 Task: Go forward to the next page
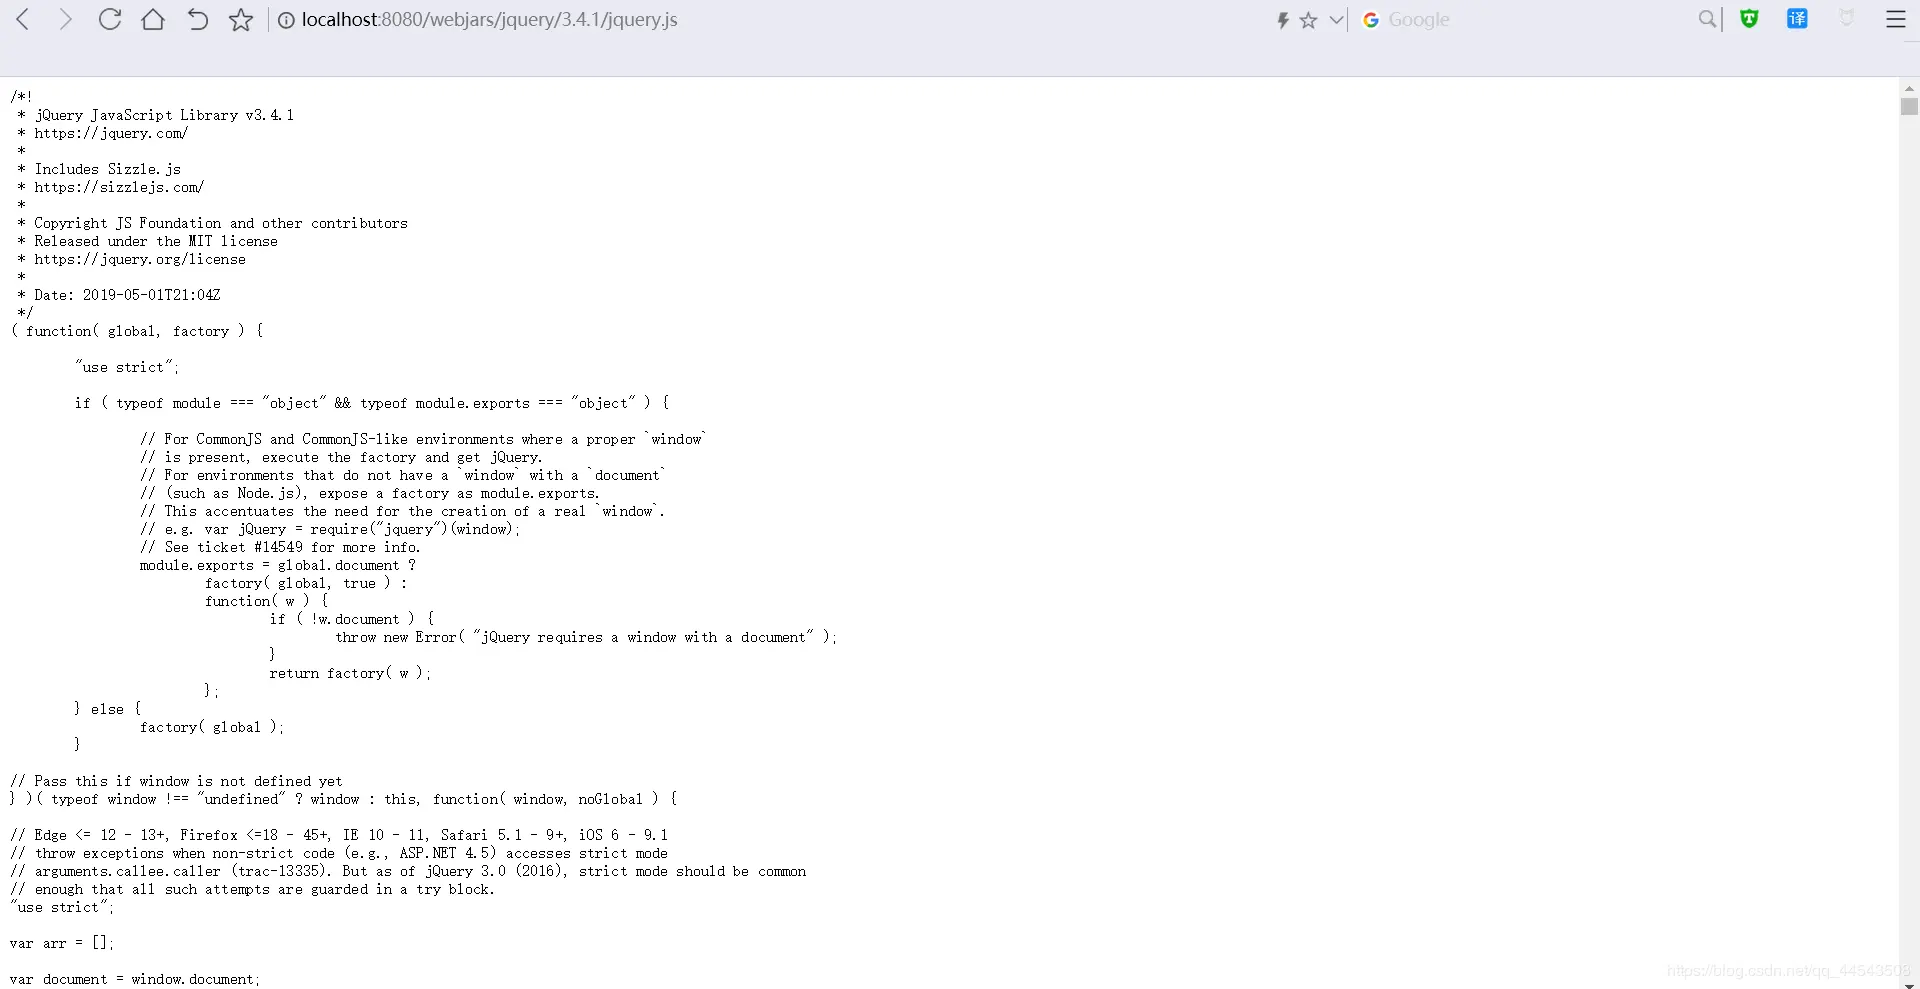(66, 19)
